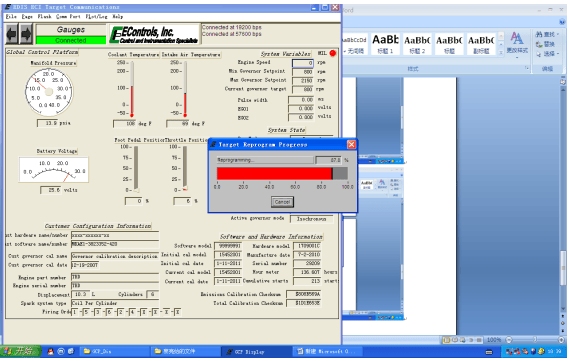Expand the Word styles gallery more arrow
Screen dimensions: 570x361
501,52
